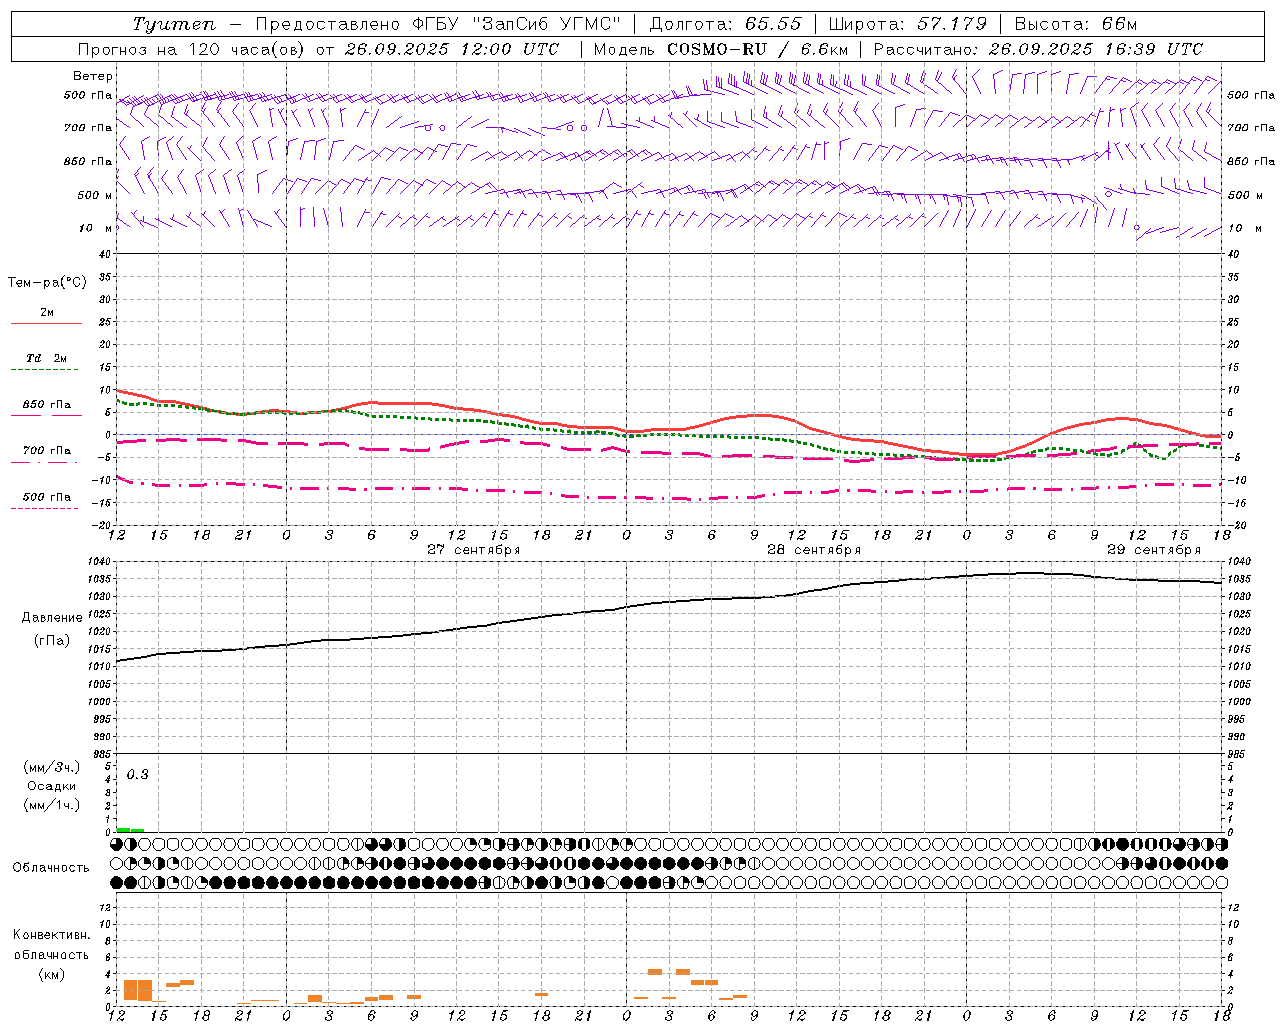Click the right-side "850 гПа" wind level label
The width and height of the screenshot is (1280, 1024).
tap(1251, 161)
